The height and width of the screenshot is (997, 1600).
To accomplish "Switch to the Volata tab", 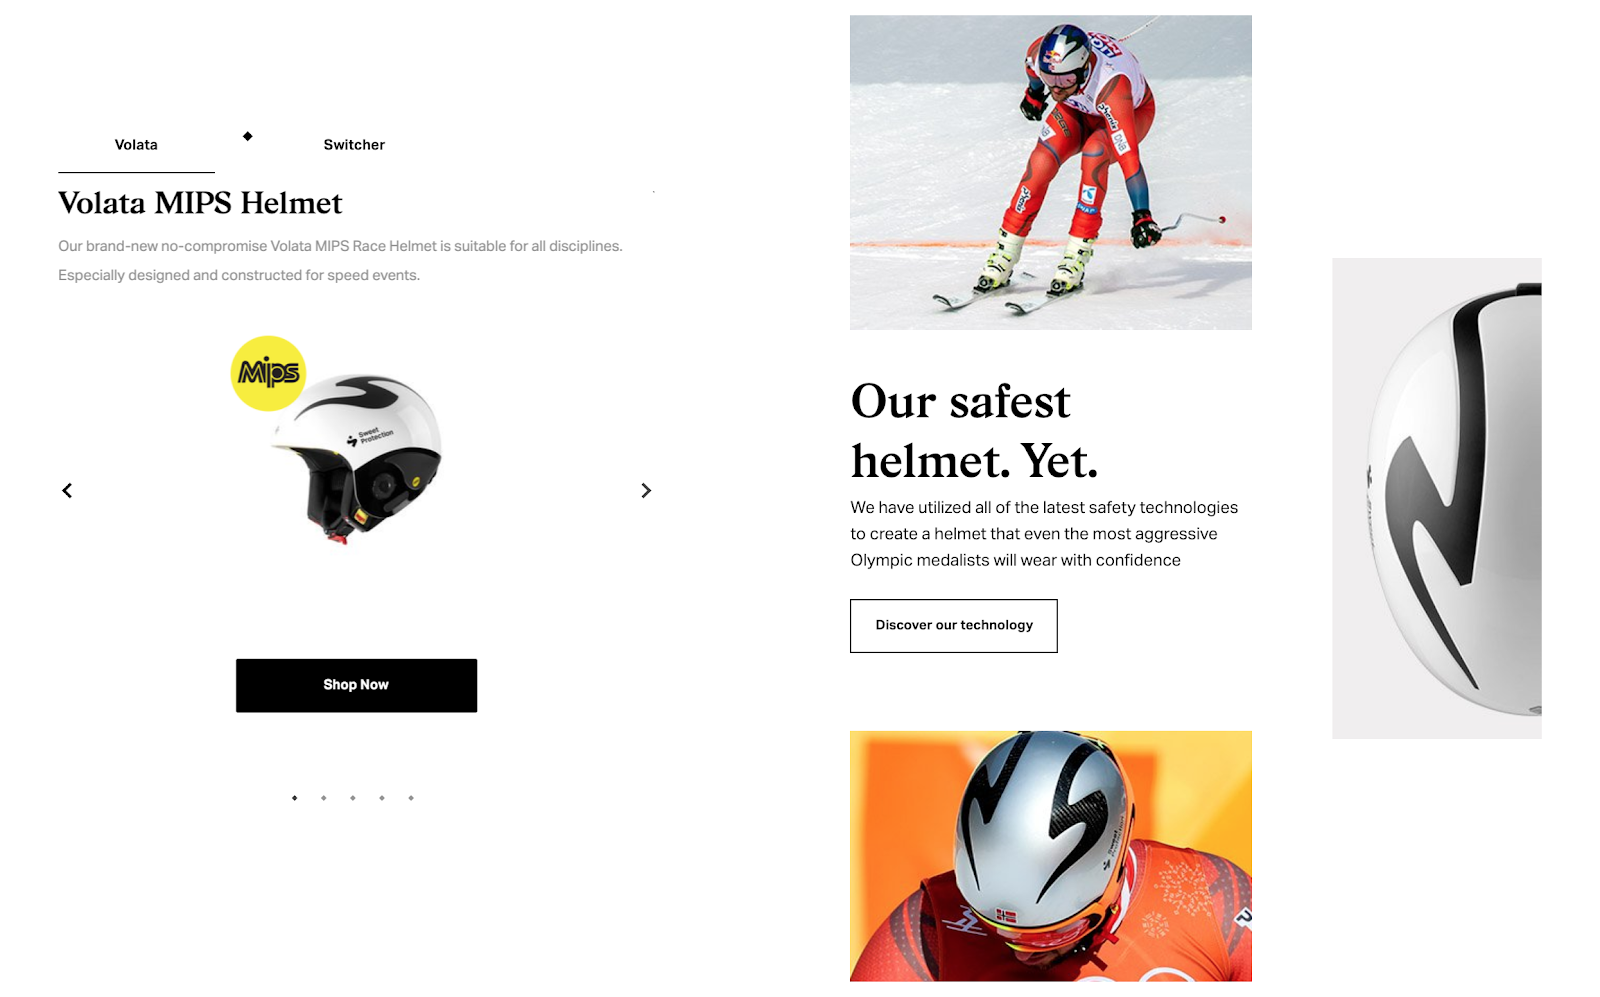I will point(136,145).
